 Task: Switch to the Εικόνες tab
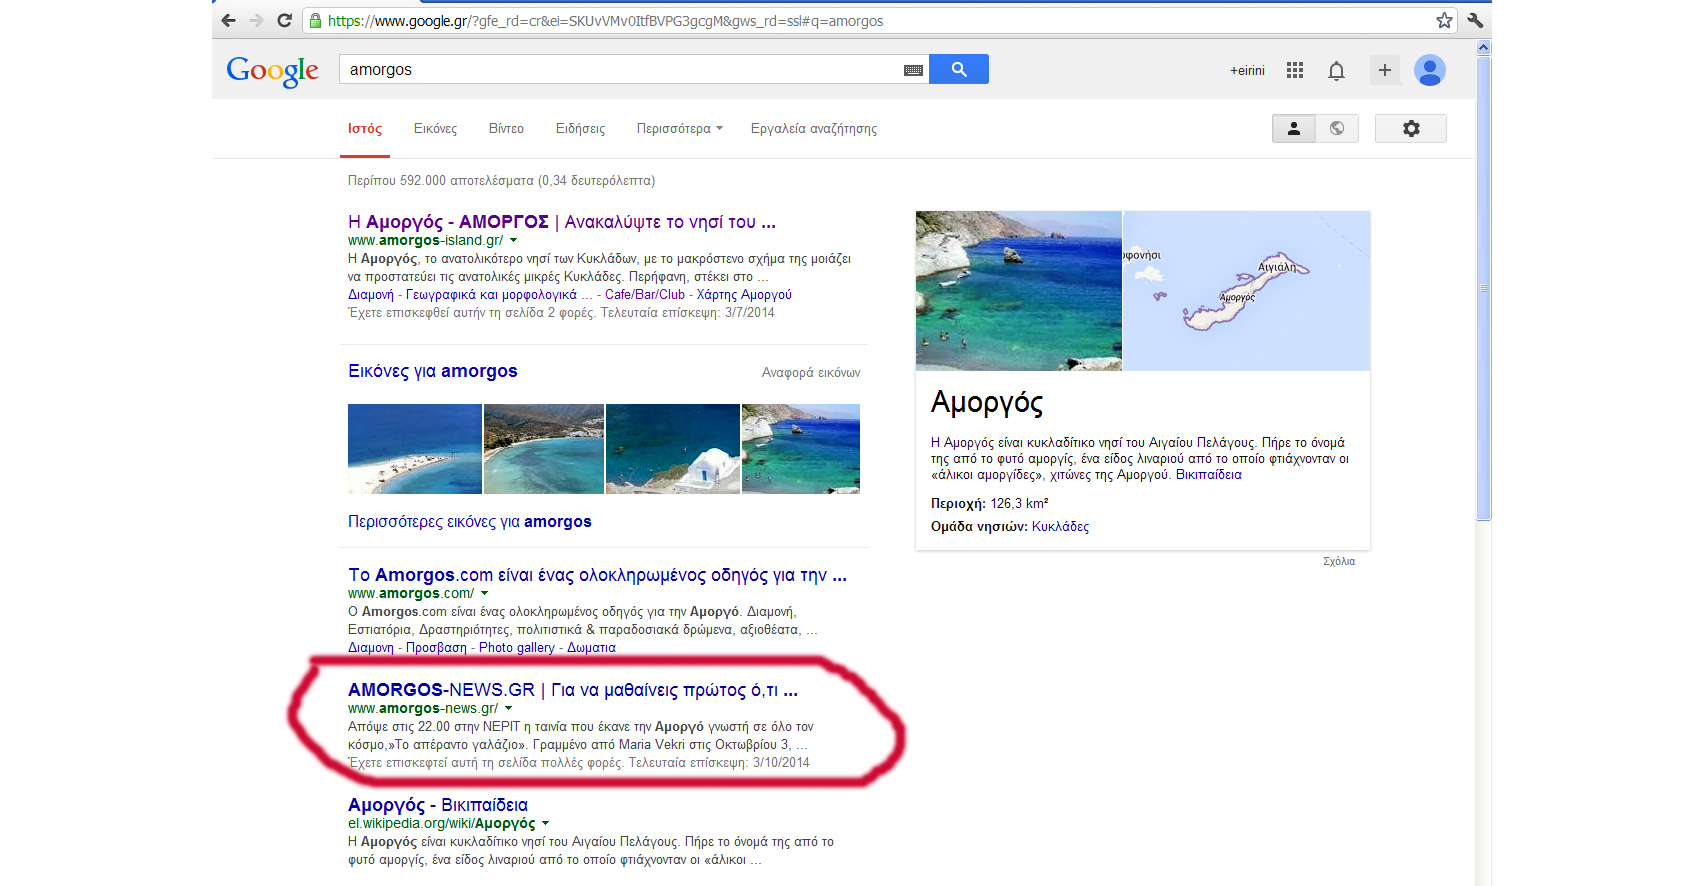(x=435, y=128)
